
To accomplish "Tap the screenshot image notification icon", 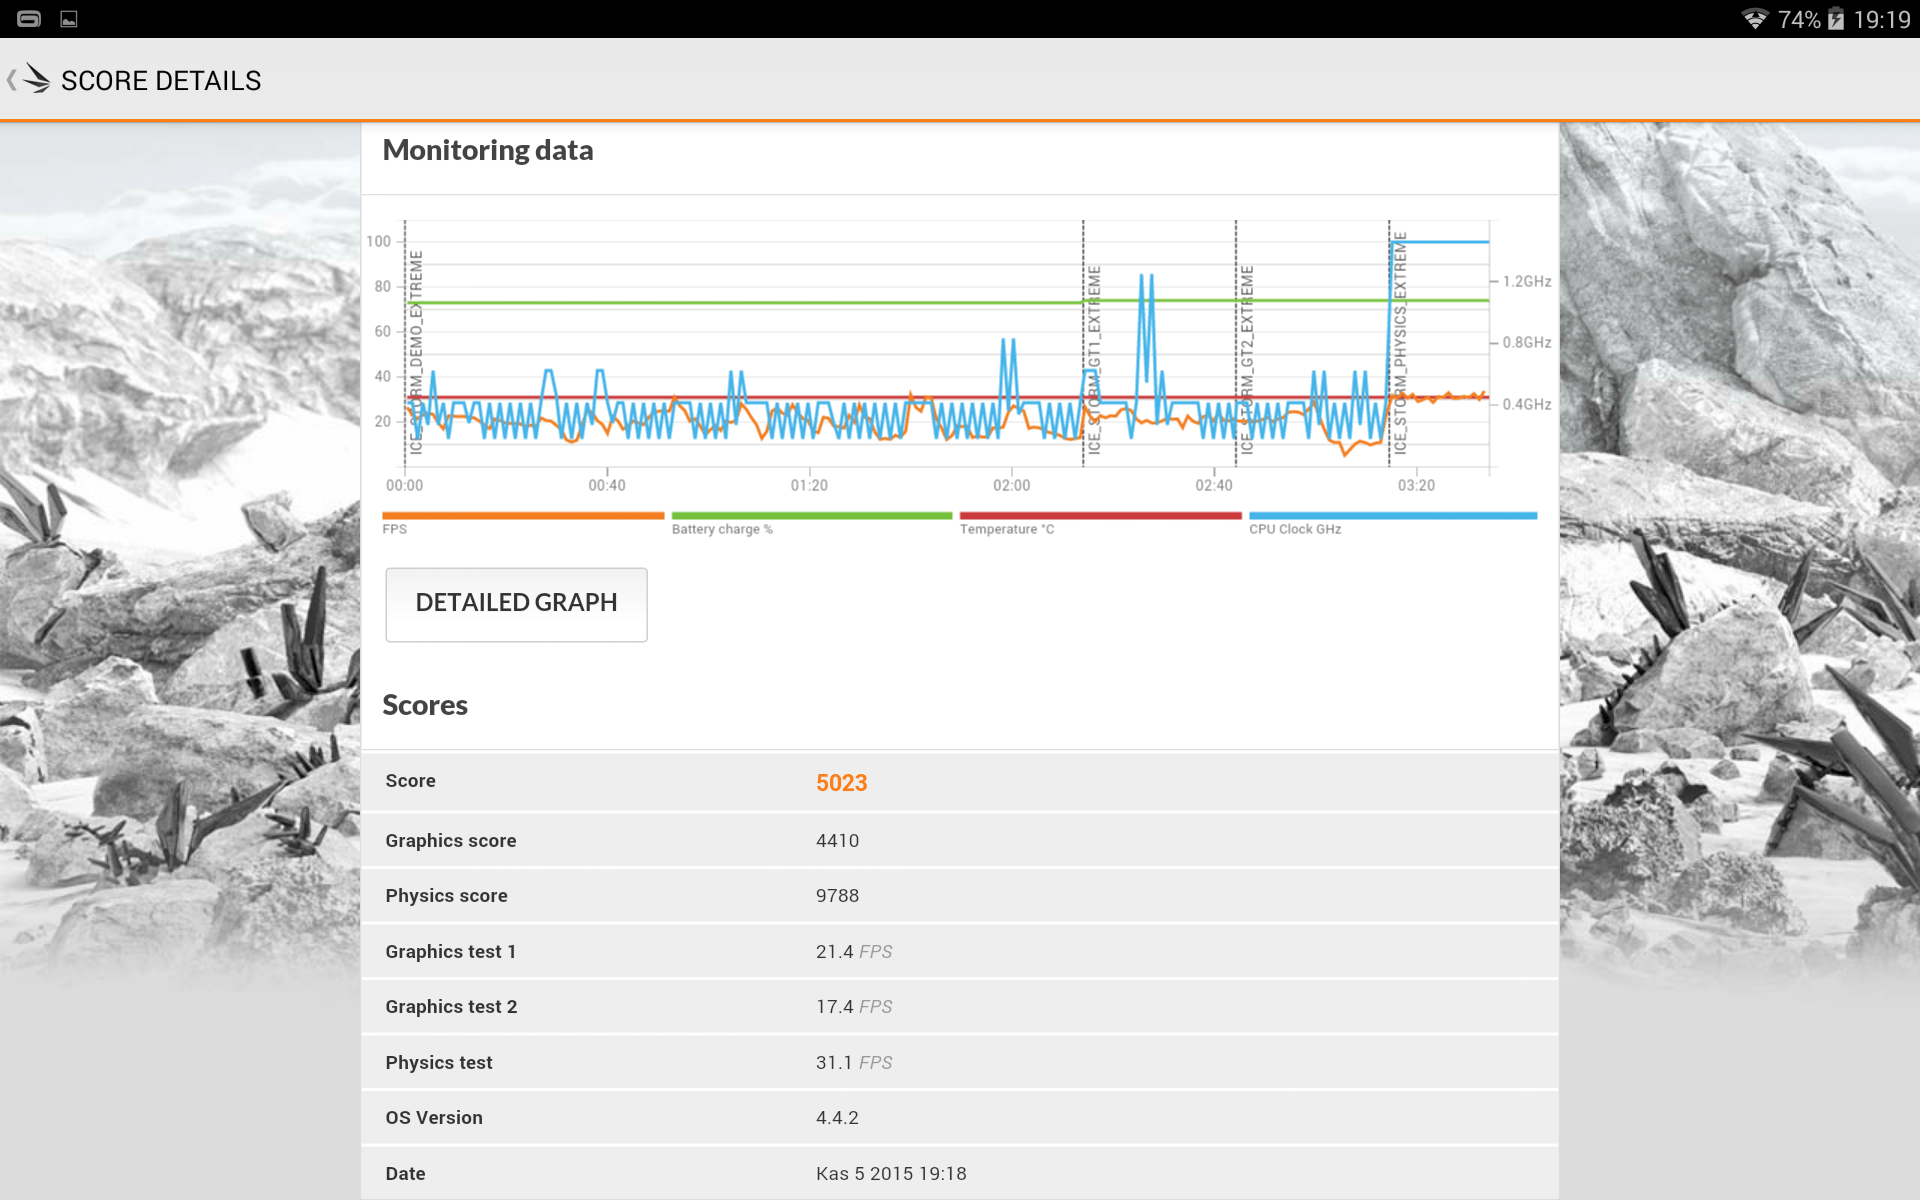I will tap(69, 19).
